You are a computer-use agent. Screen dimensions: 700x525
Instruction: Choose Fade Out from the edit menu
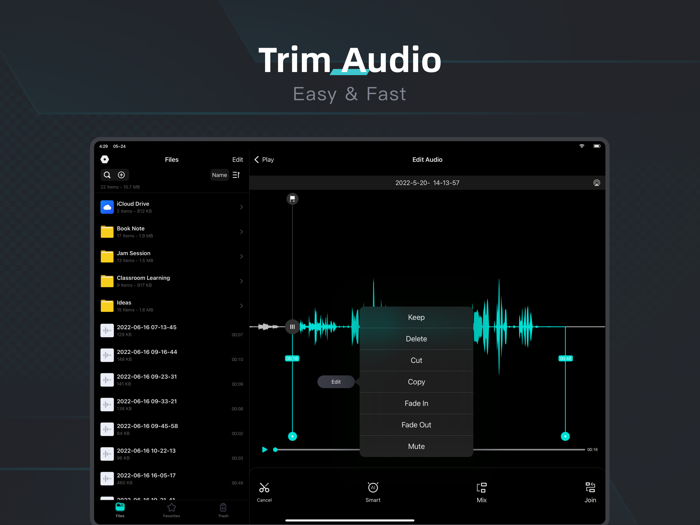coord(416,425)
